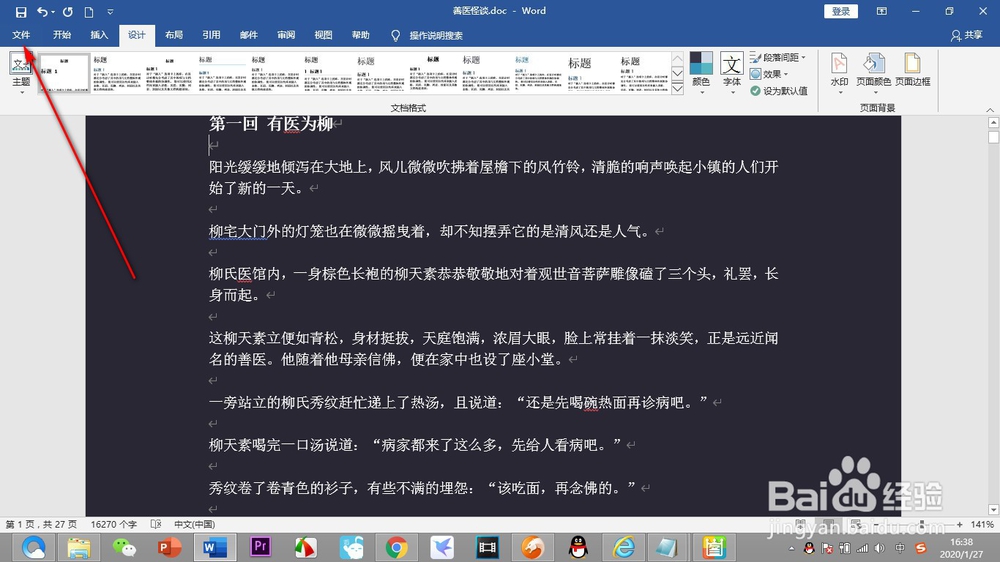Select the last style thumbnail in gallery row

(x=644, y=74)
